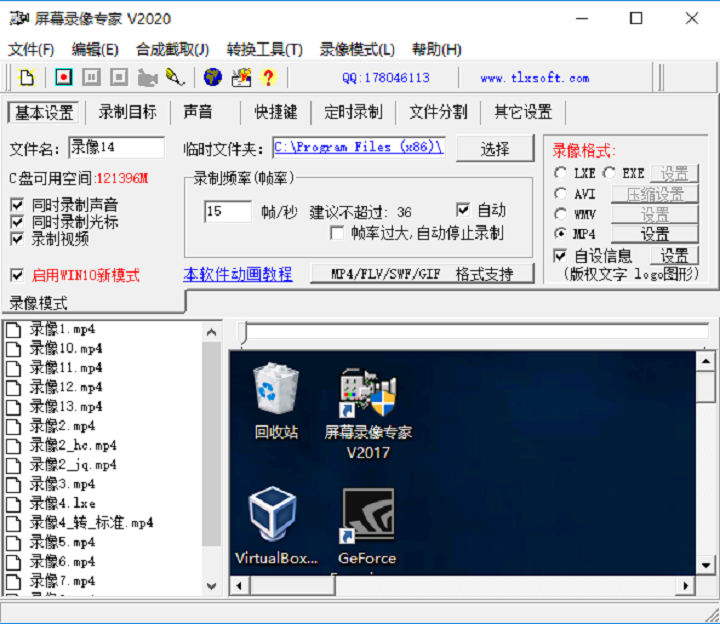The height and width of the screenshot is (624, 720).
Task: Click the stop recording toolbar icon
Action: 119,77
